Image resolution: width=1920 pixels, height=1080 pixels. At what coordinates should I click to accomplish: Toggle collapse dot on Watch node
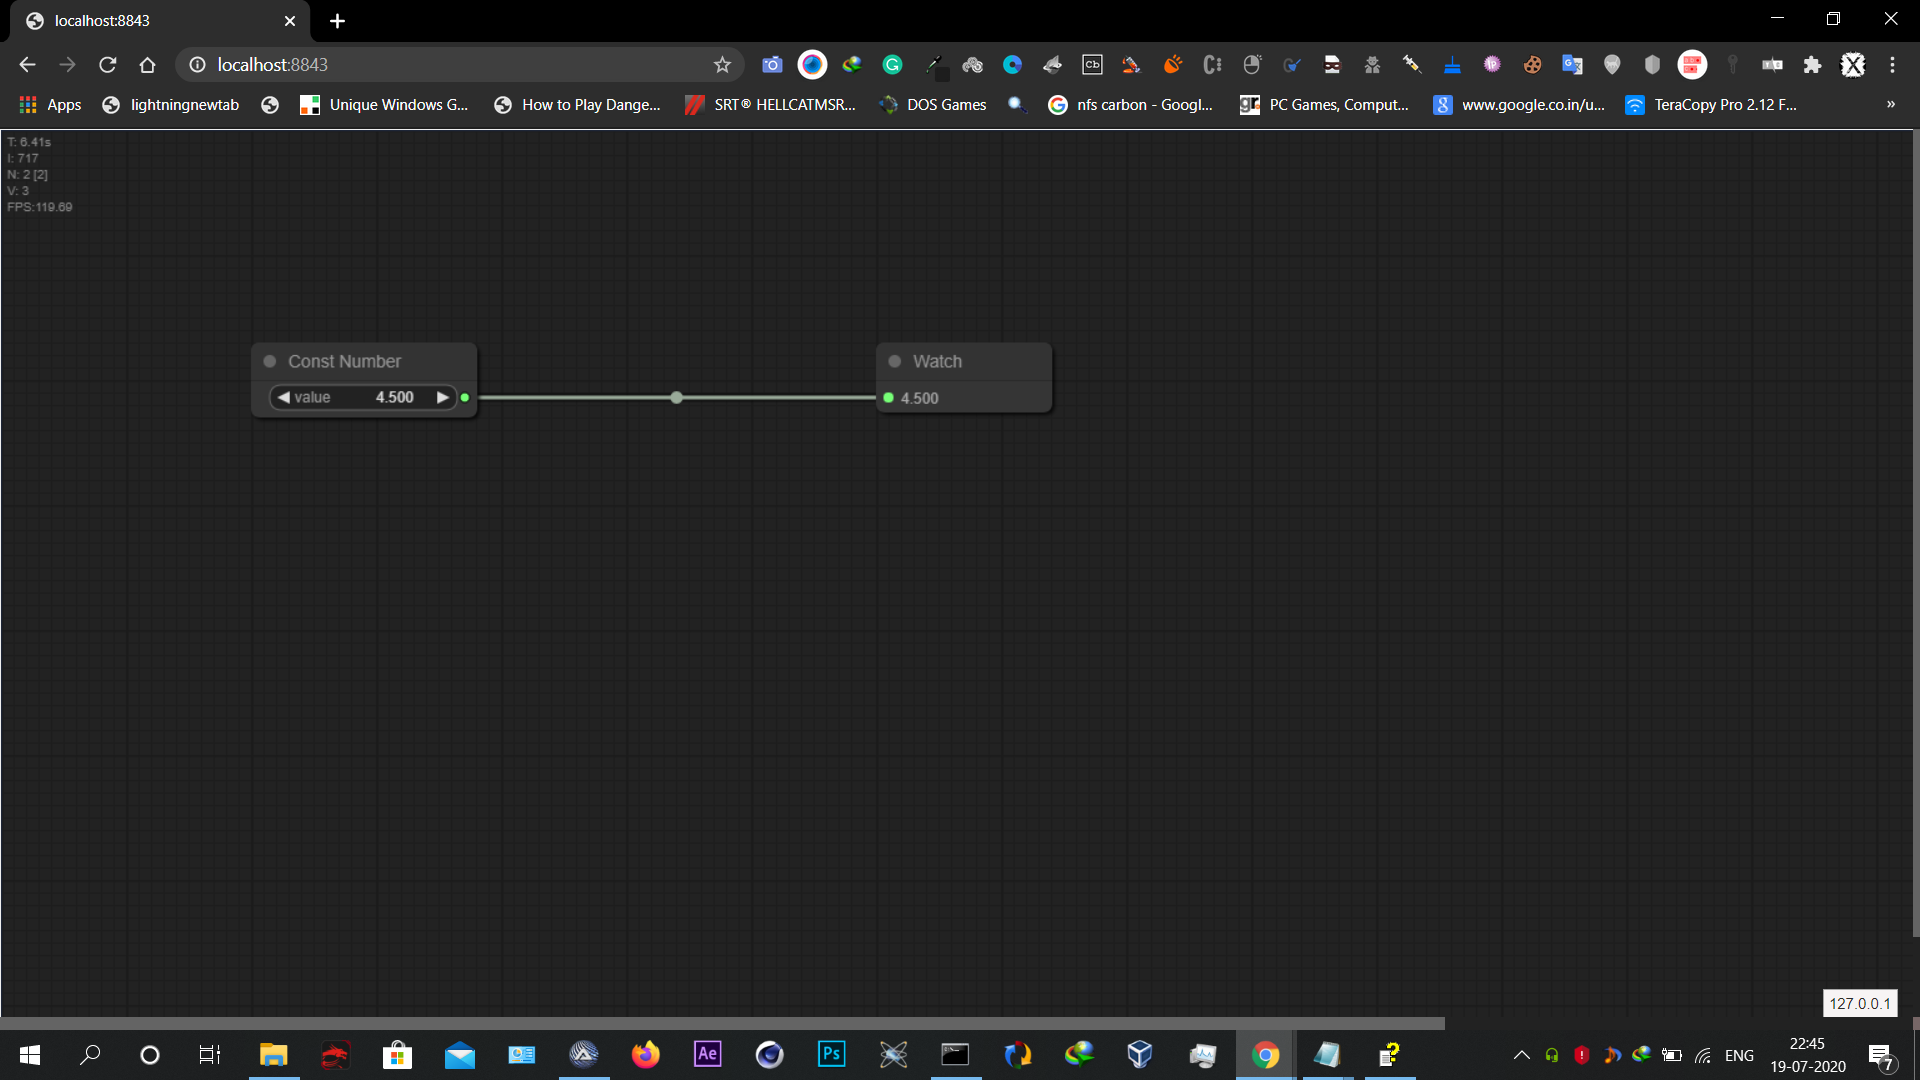[895, 361]
